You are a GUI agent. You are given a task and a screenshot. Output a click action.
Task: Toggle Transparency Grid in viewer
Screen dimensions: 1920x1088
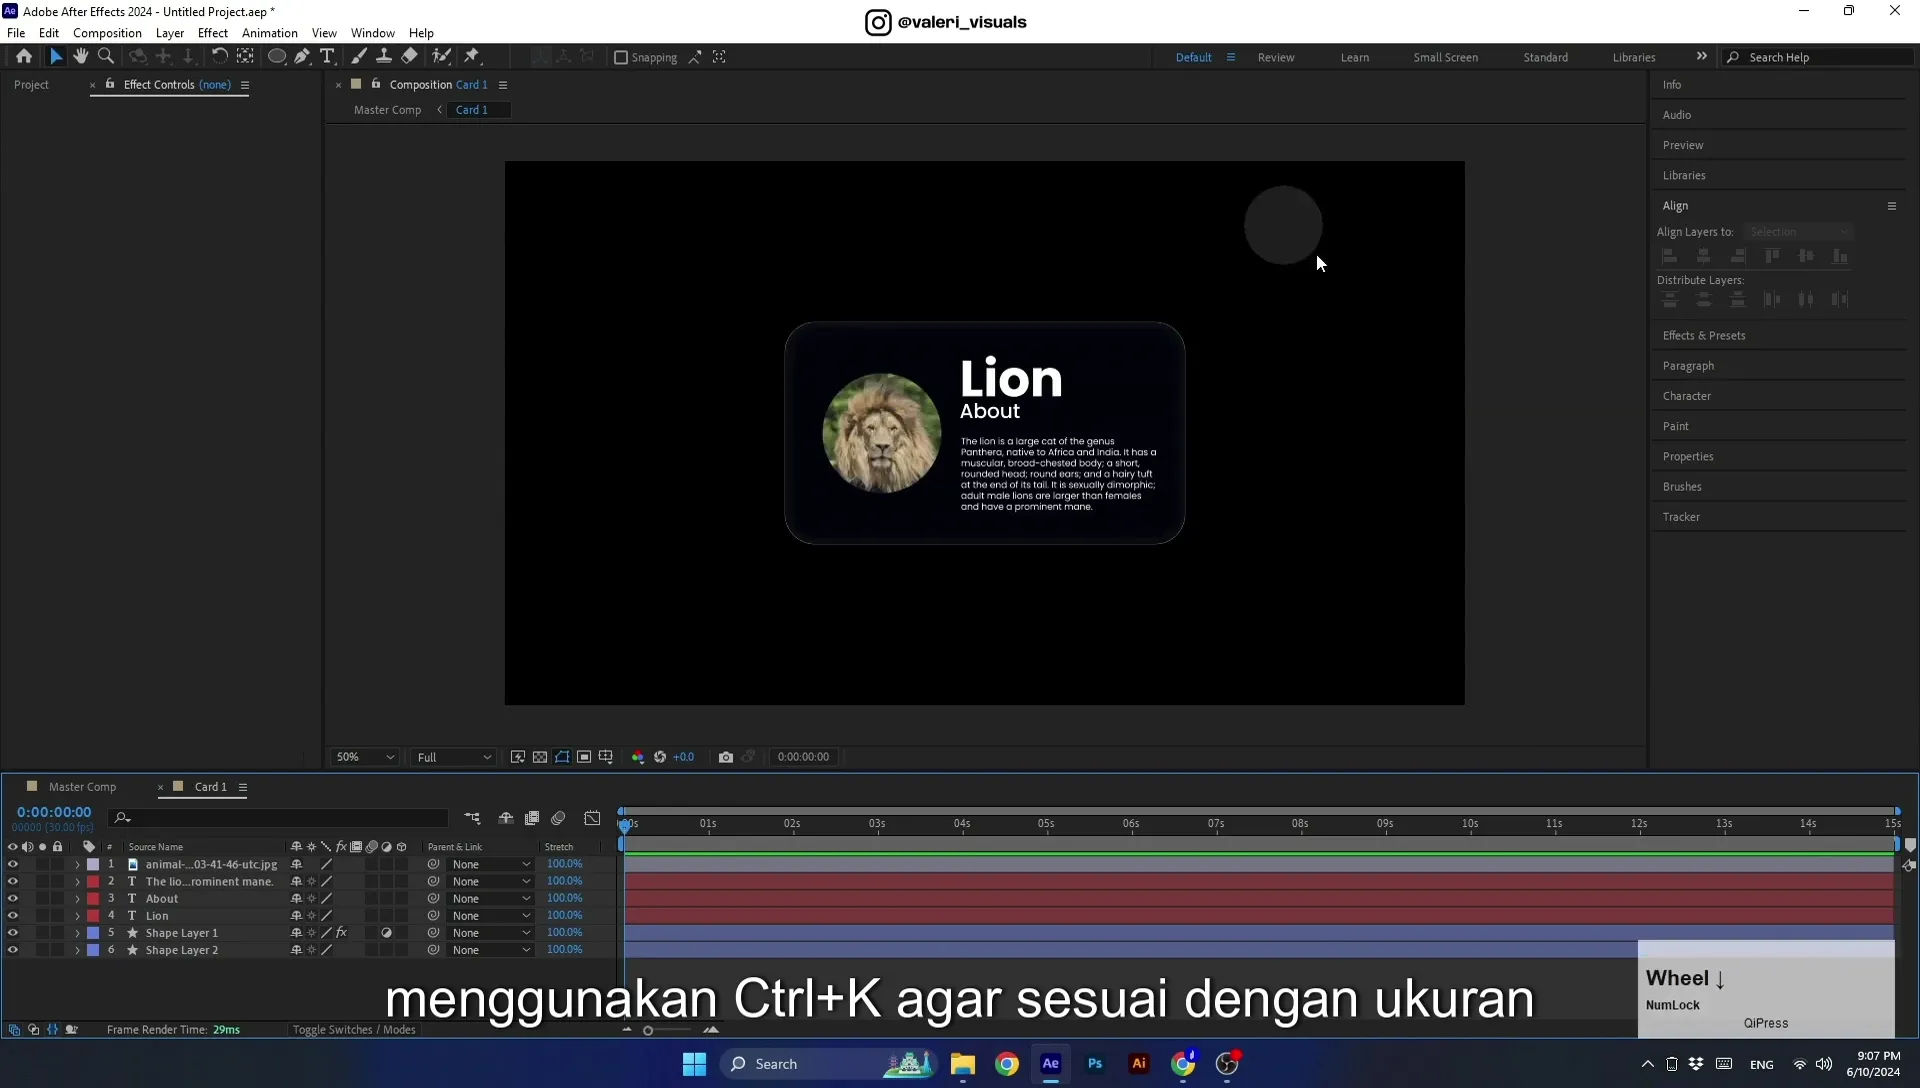pyautogui.click(x=540, y=757)
